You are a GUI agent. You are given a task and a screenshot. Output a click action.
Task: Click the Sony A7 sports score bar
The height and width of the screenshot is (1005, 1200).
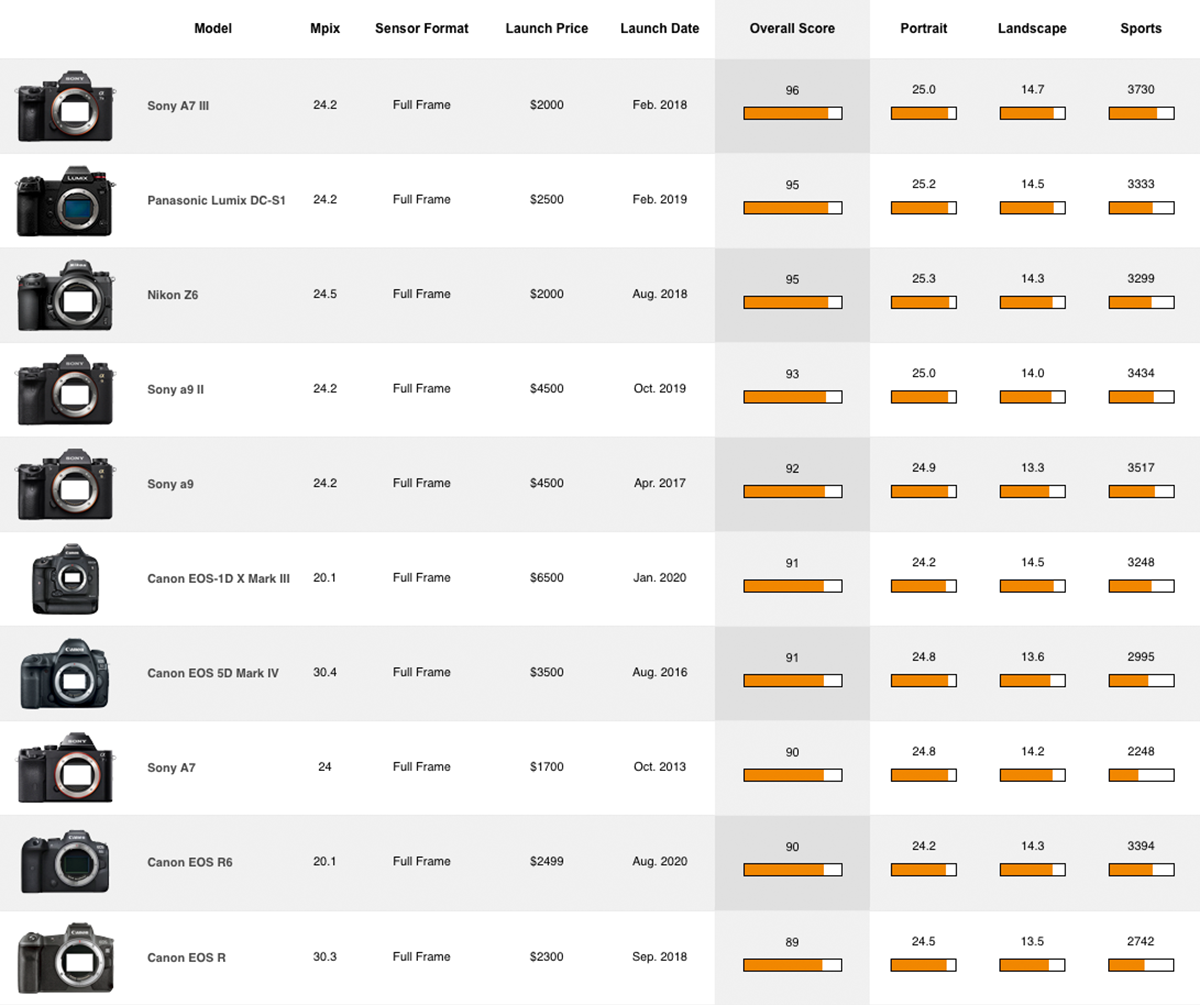tap(1141, 775)
